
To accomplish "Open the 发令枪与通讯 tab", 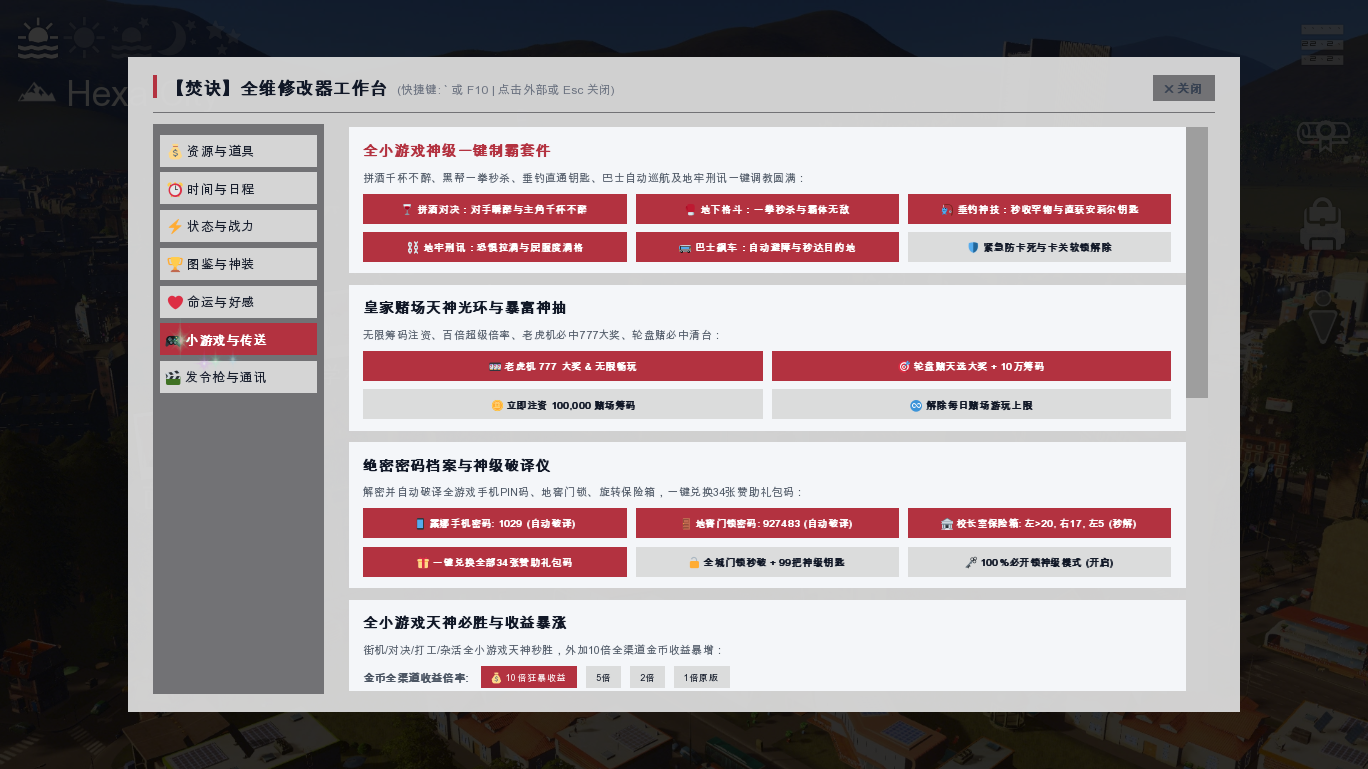I will pos(238,377).
